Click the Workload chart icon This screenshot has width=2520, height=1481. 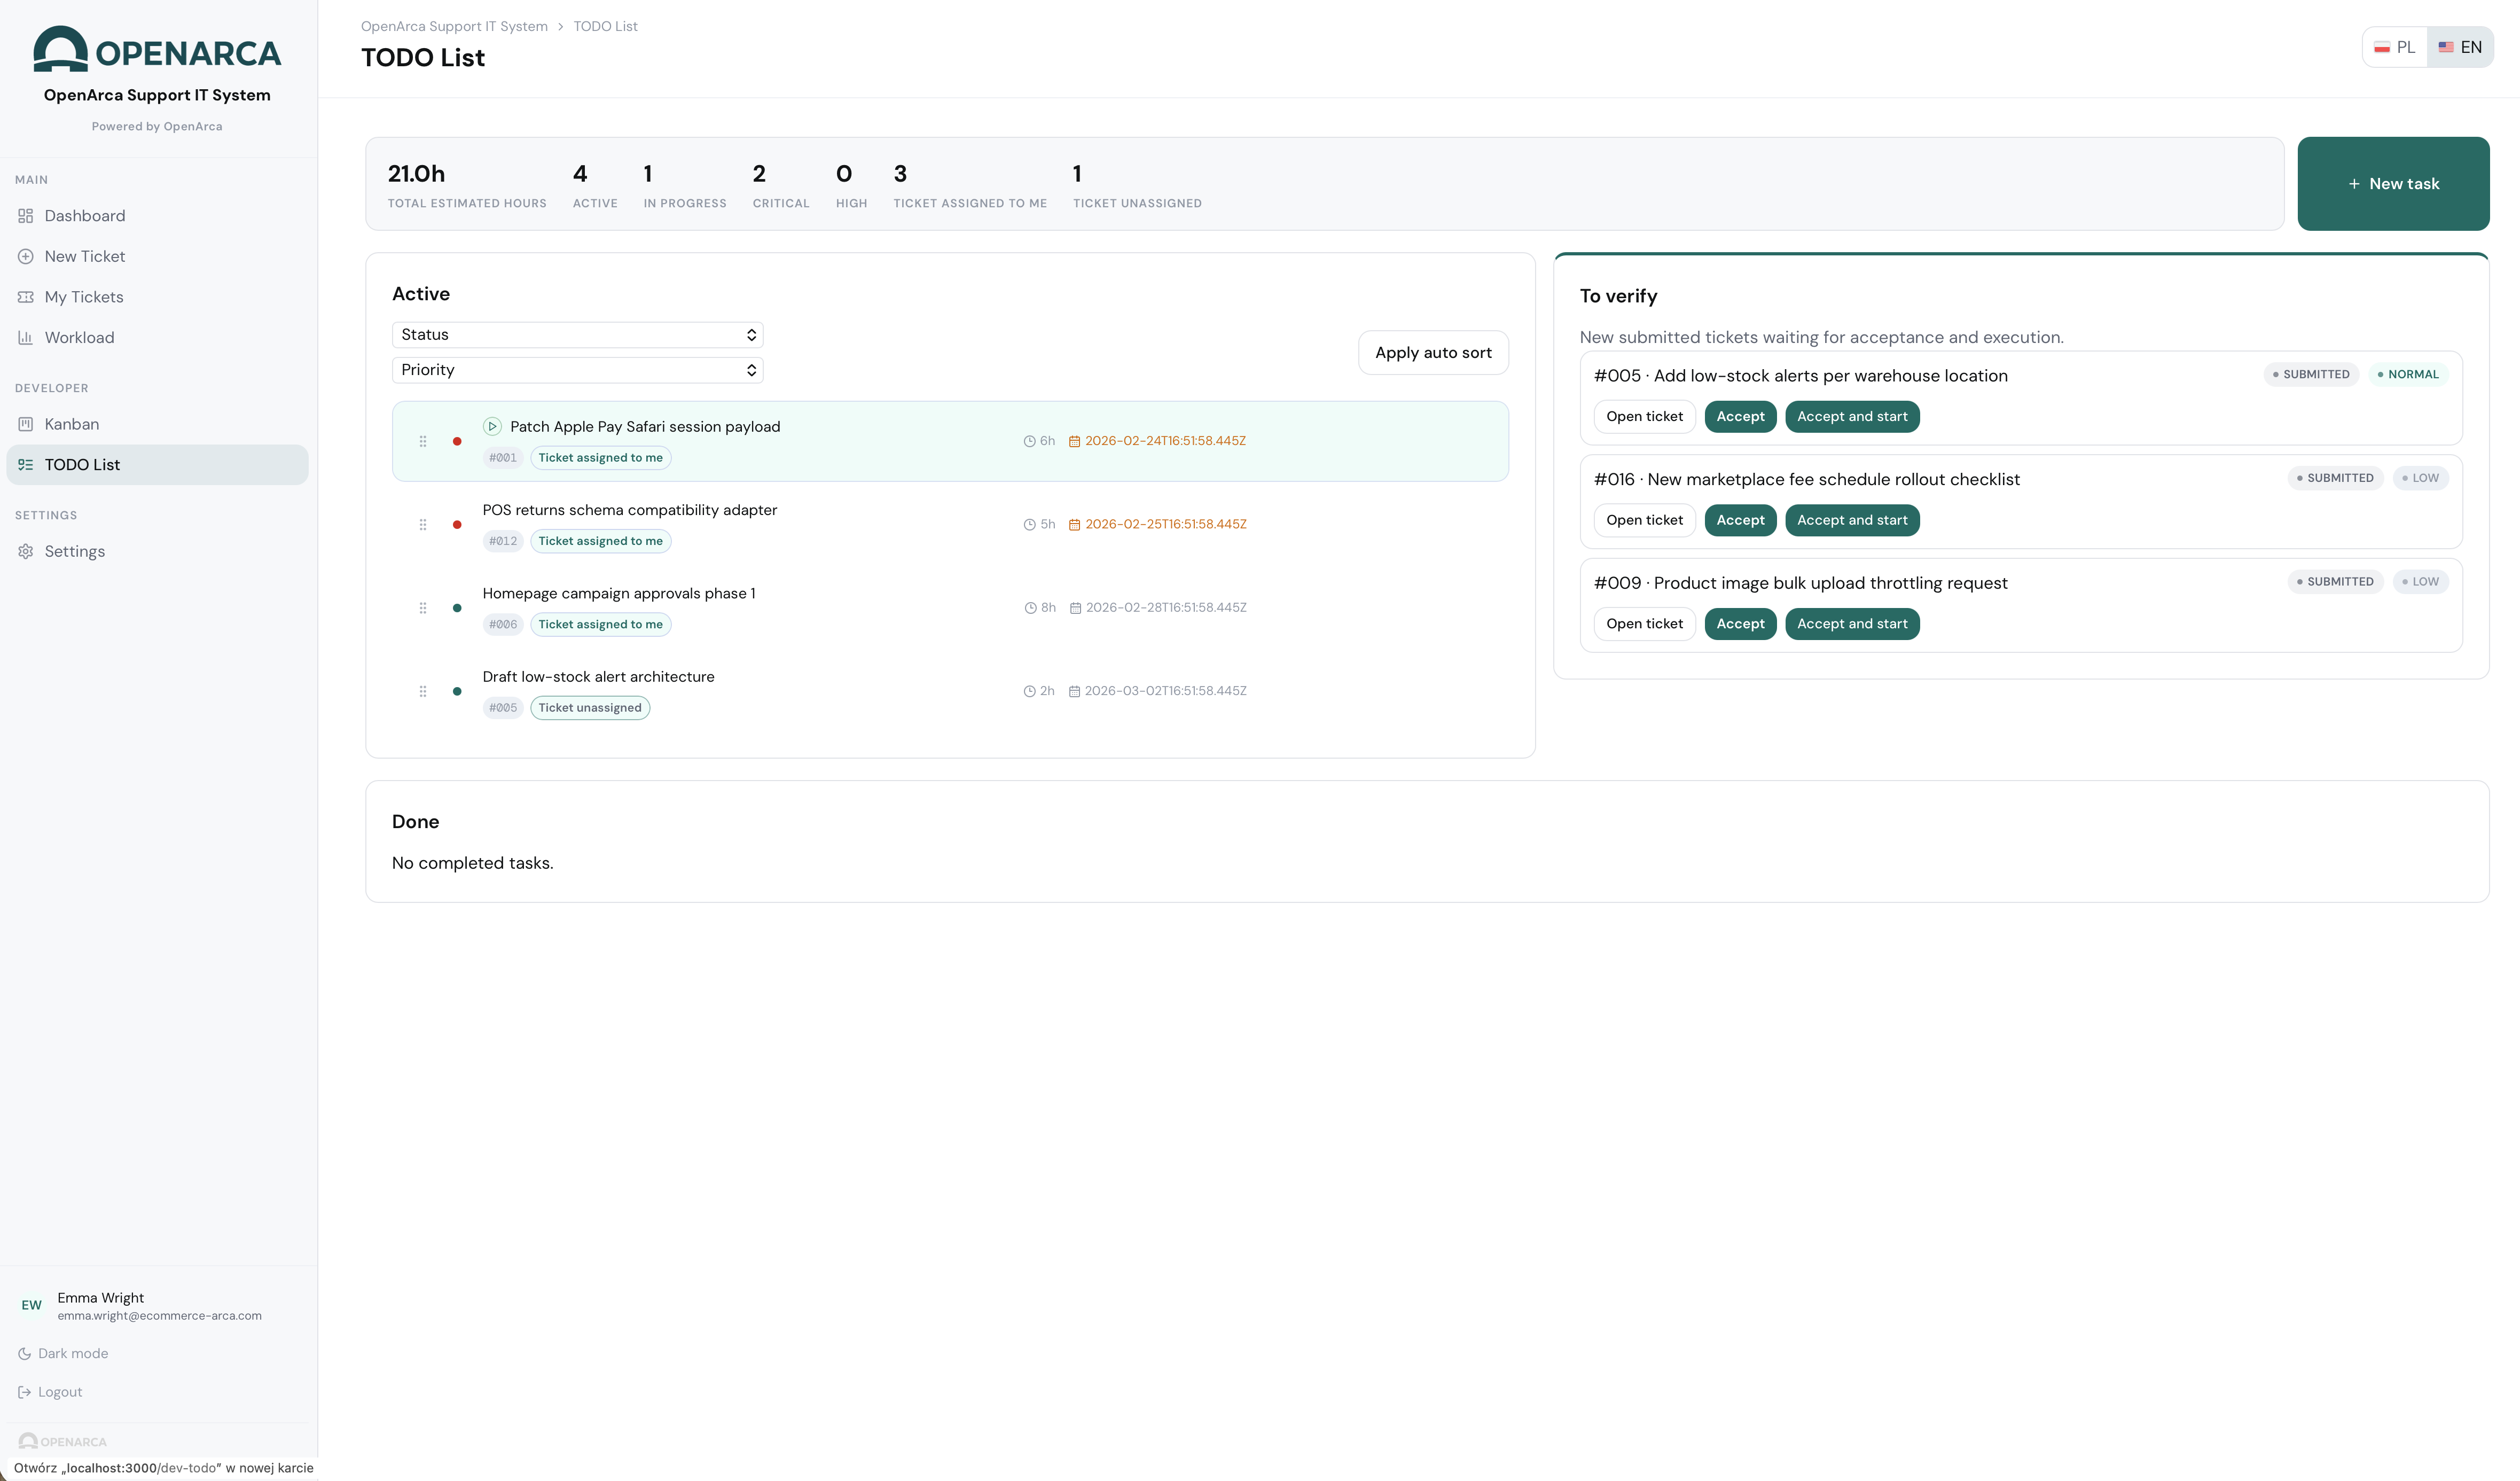(26, 338)
